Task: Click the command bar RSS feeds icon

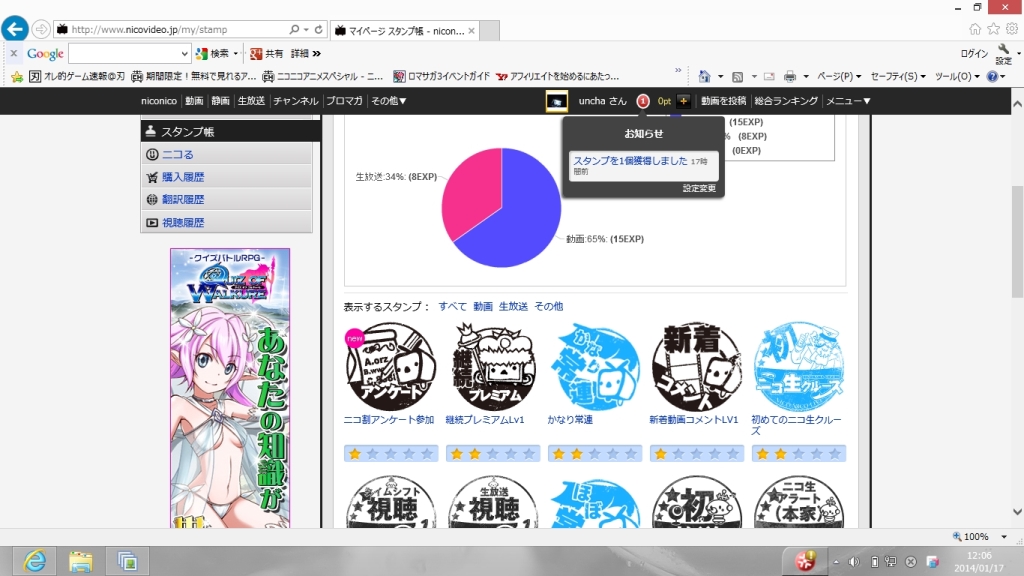Action: click(x=737, y=76)
